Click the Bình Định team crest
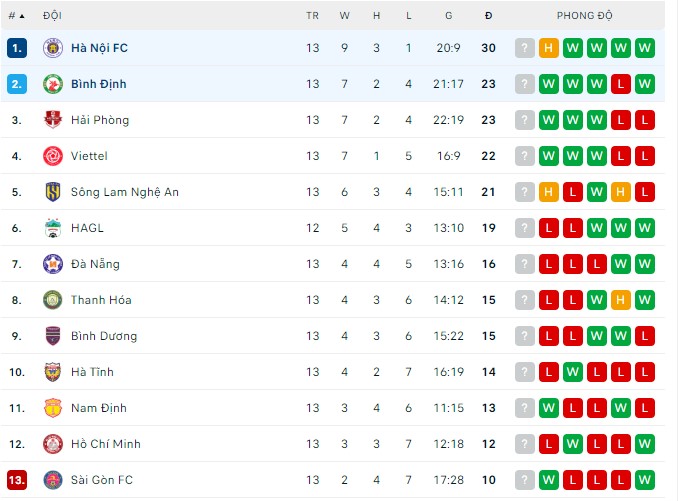 tap(52, 84)
